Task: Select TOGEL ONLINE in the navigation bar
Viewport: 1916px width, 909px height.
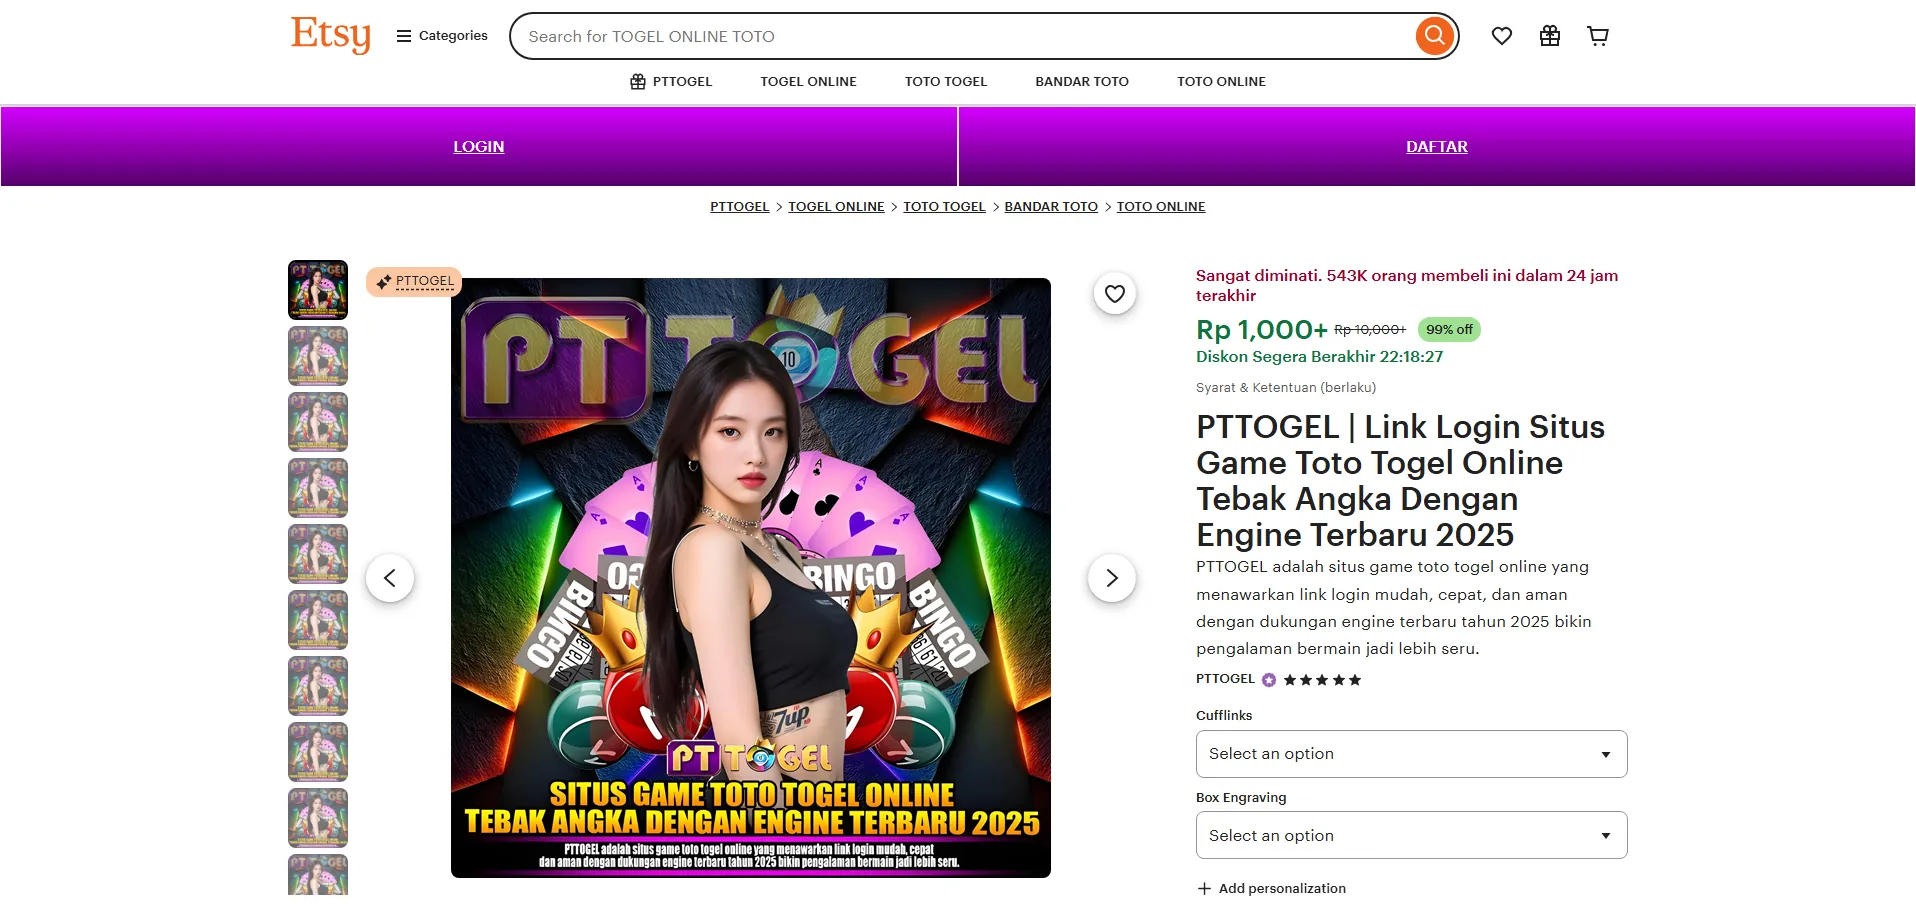Action: (x=808, y=82)
